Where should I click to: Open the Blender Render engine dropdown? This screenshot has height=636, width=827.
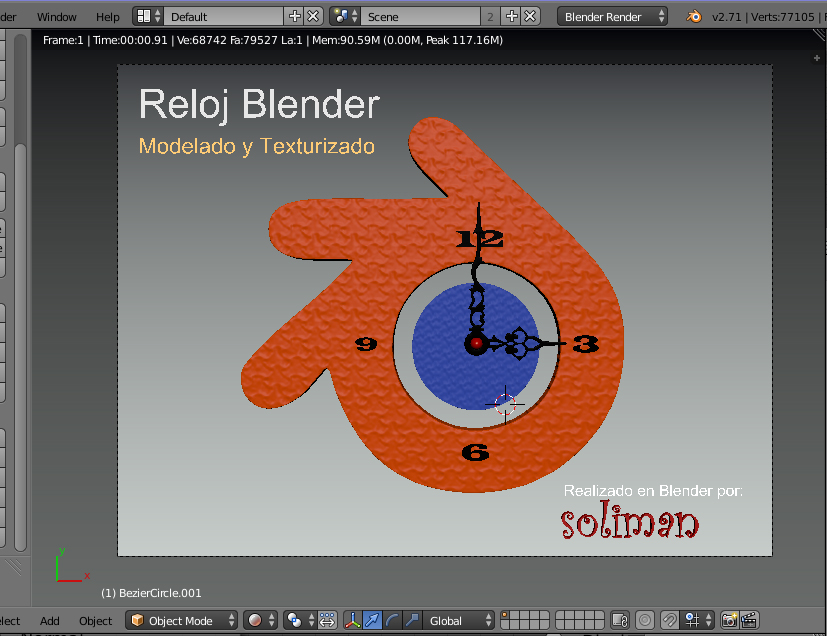[612, 16]
